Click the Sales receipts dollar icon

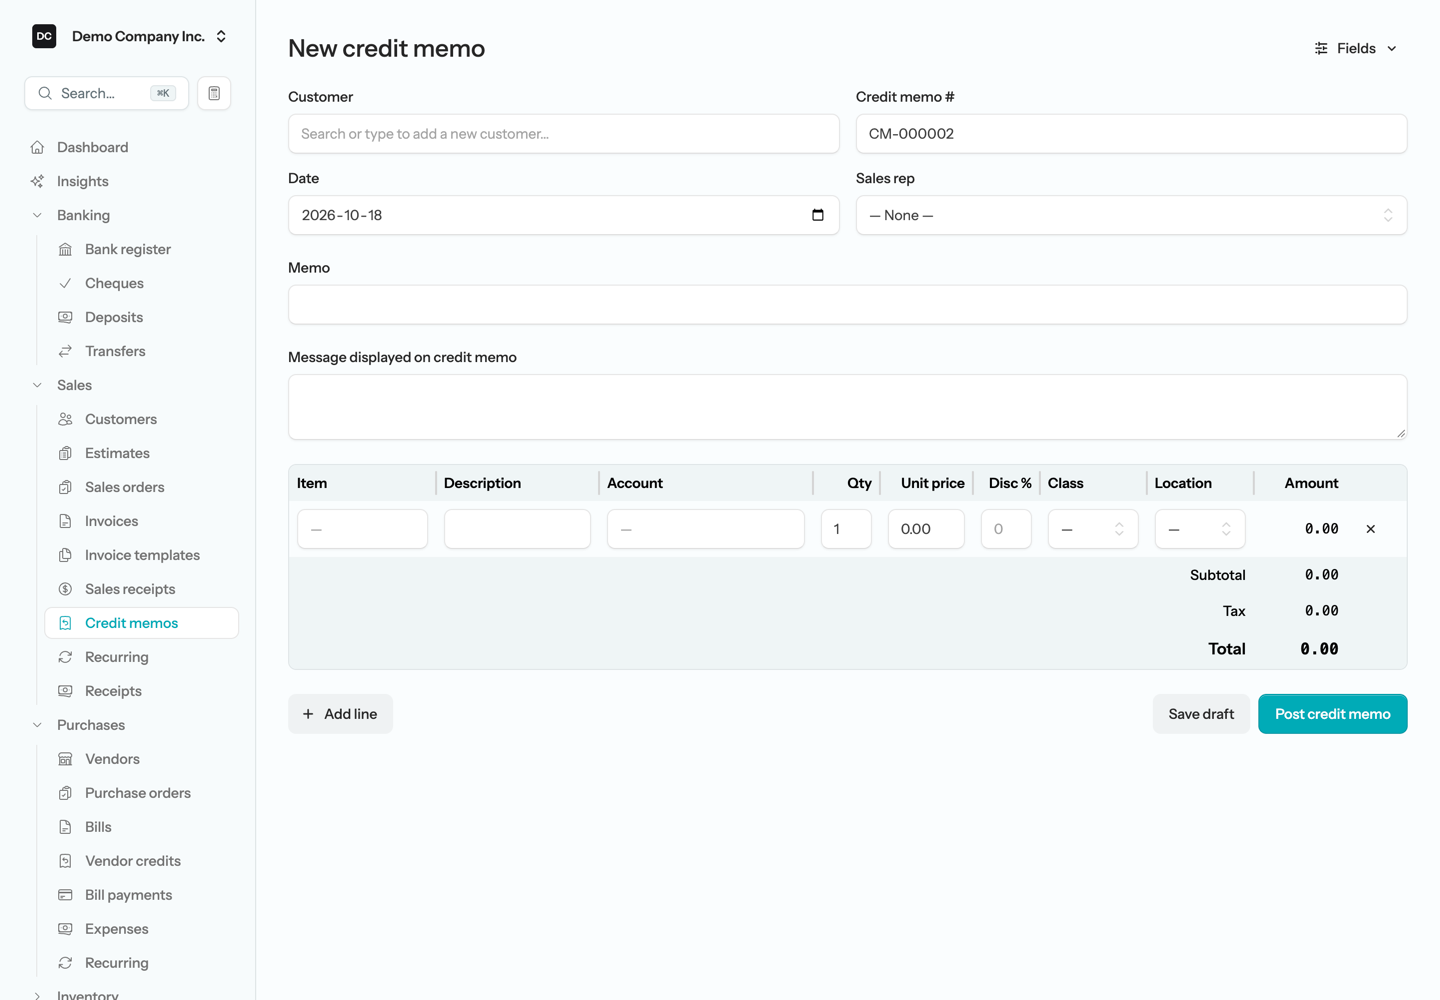tap(65, 589)
